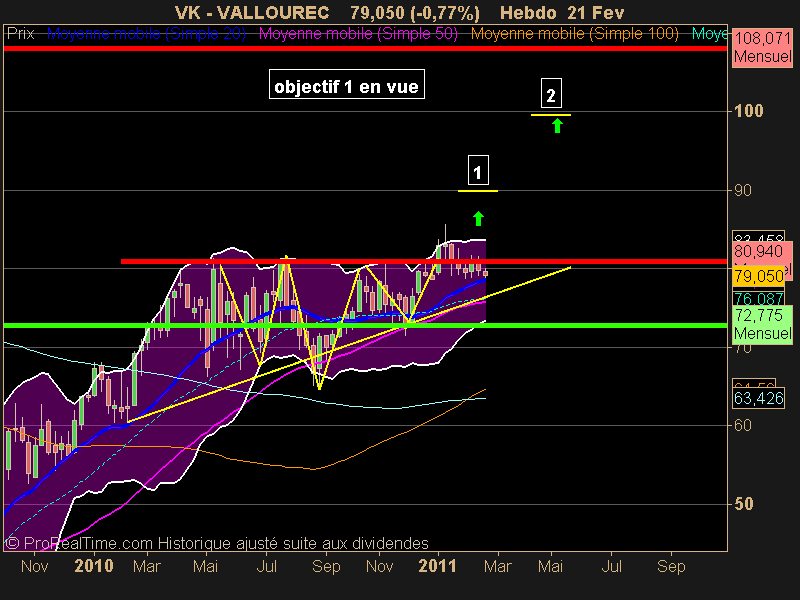
Task: Click the 76,087 price tag
Action: (759, 298)
